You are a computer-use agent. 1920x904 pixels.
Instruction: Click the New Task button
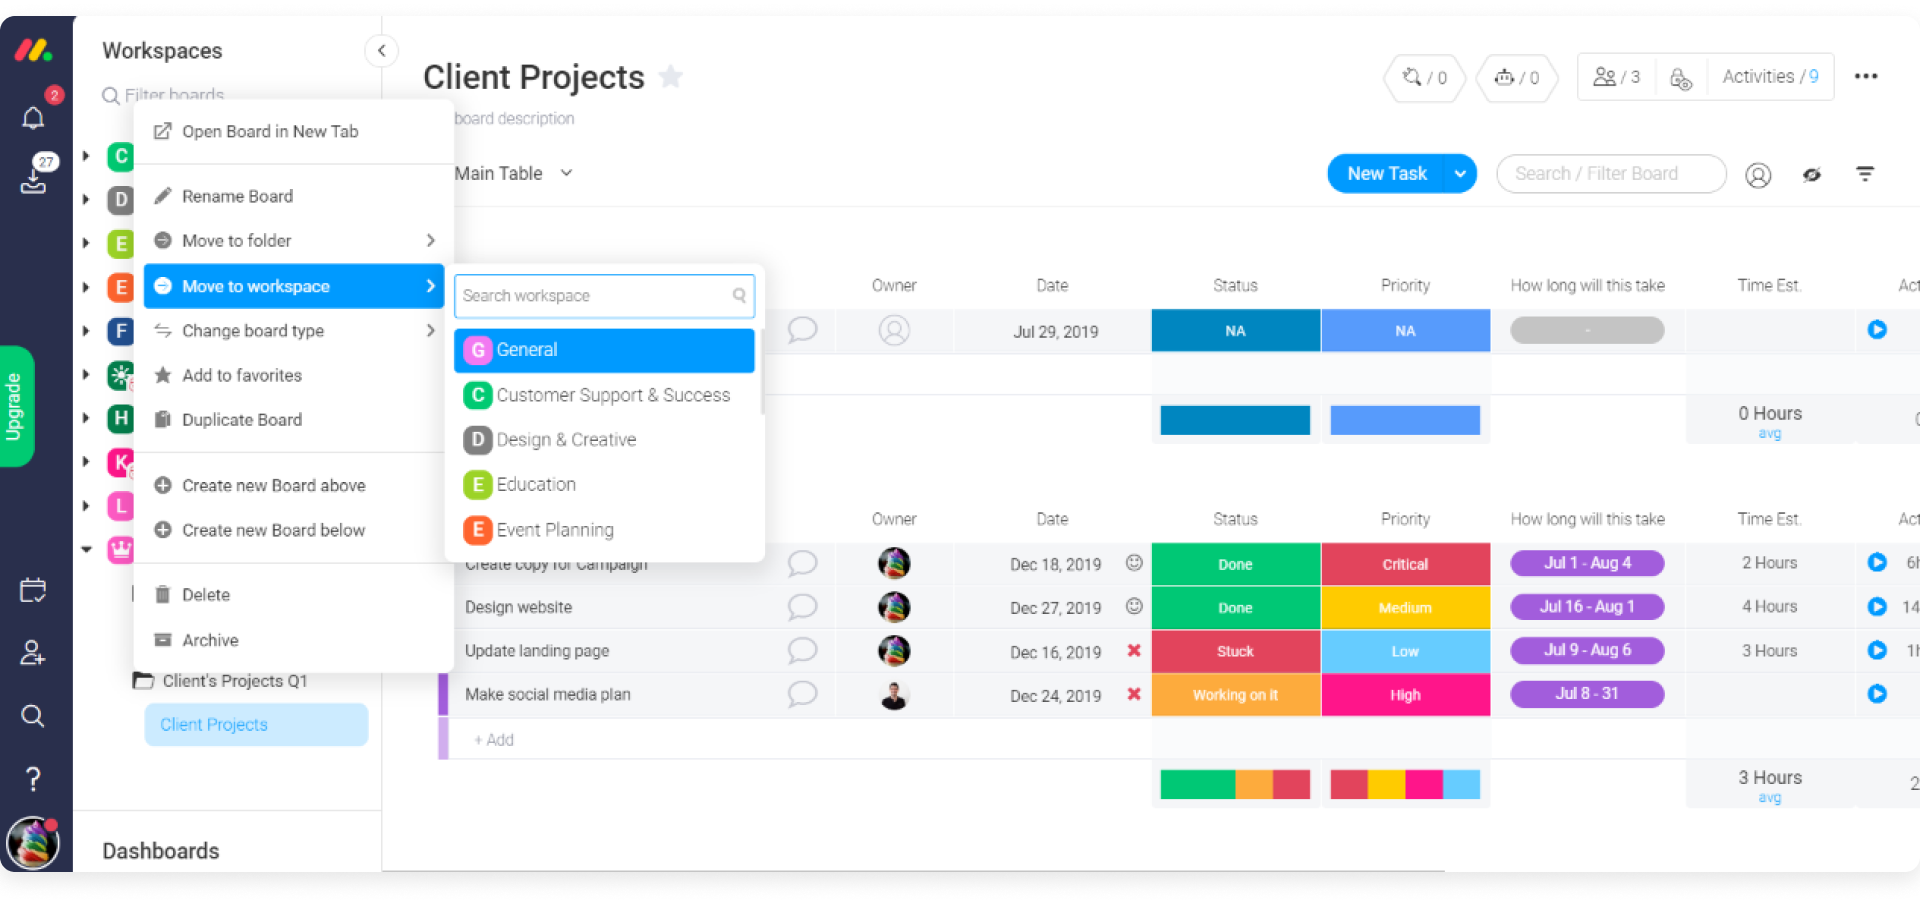coord(1386,173)
